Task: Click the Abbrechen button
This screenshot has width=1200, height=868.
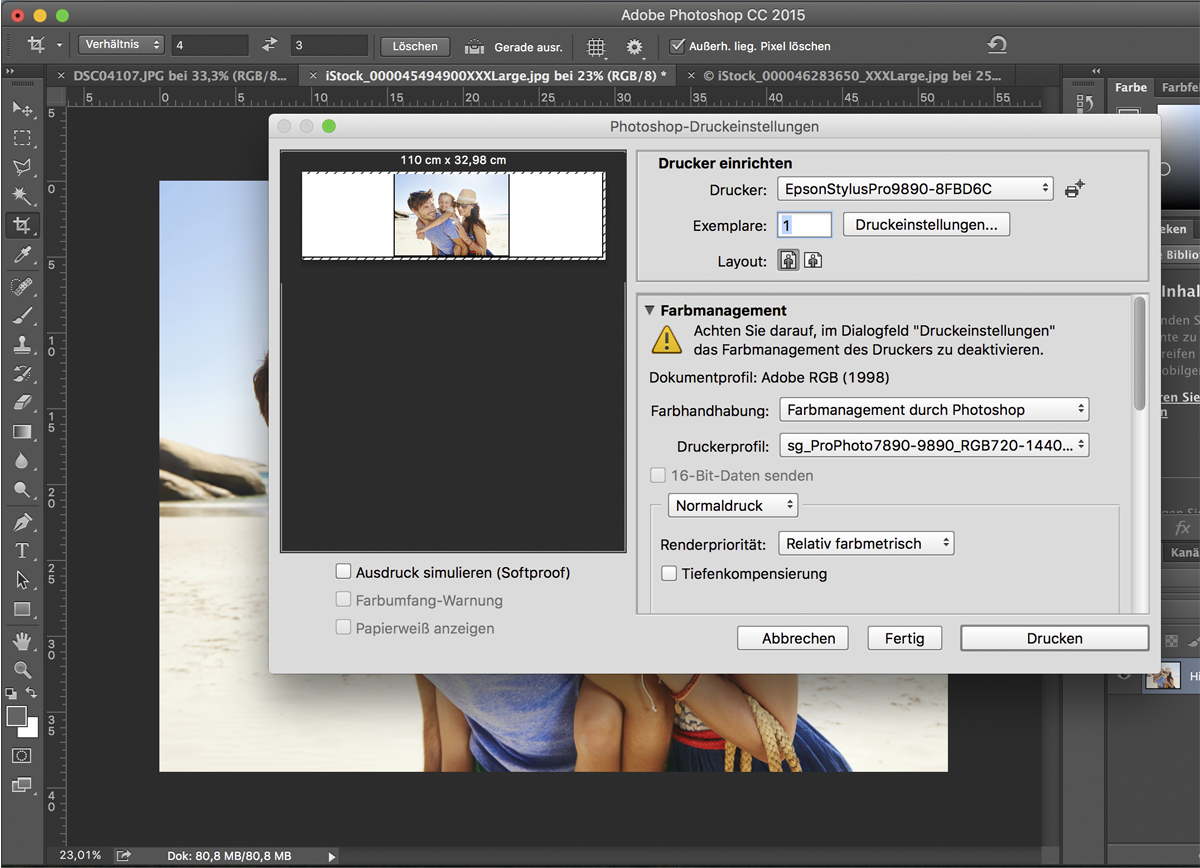Action: pos(793,638)
